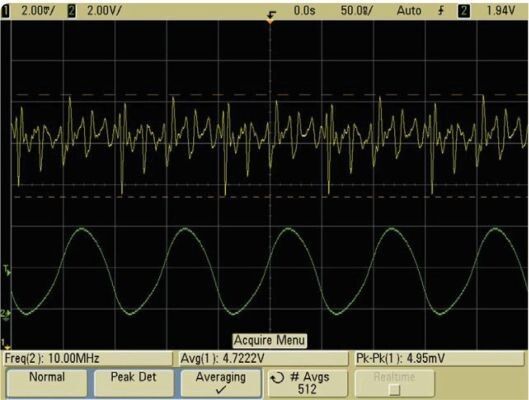This screenshot has width=529, height=400.
Task: Click the channel 1 indicator in header
Action: [x=5, y=11]
